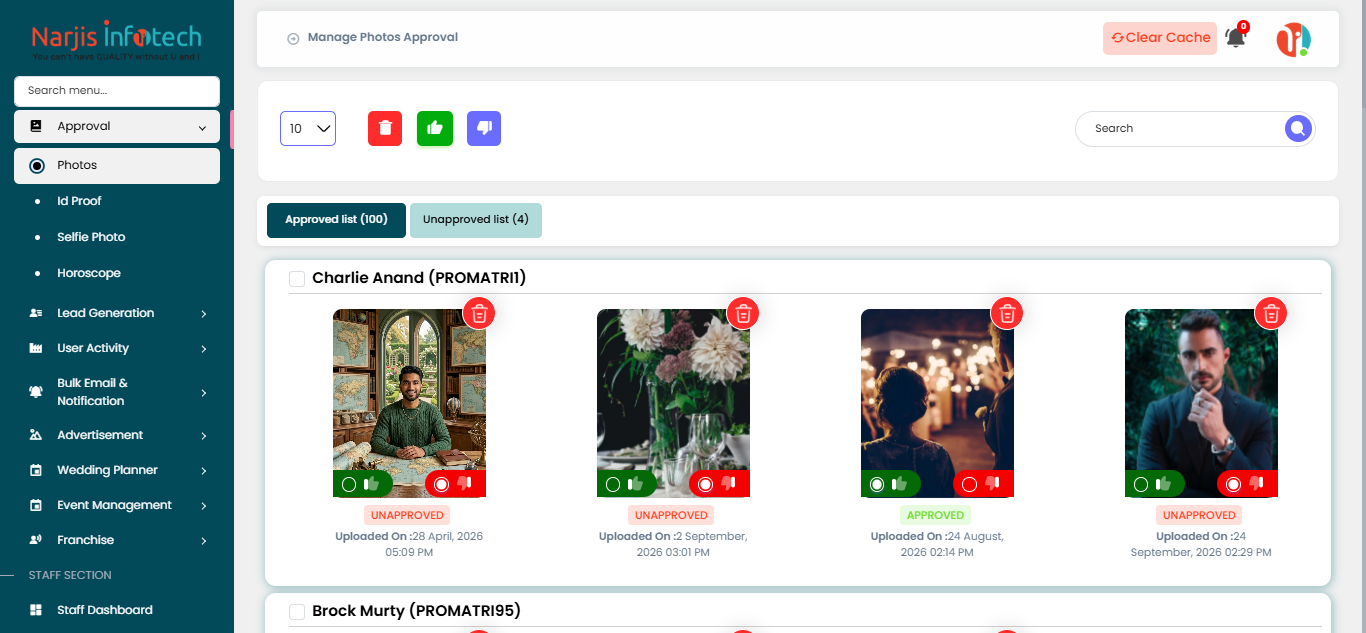Open the page size dropdown showing 10
This screenshot has width=1366, height=633.
(x=308, y=128)
